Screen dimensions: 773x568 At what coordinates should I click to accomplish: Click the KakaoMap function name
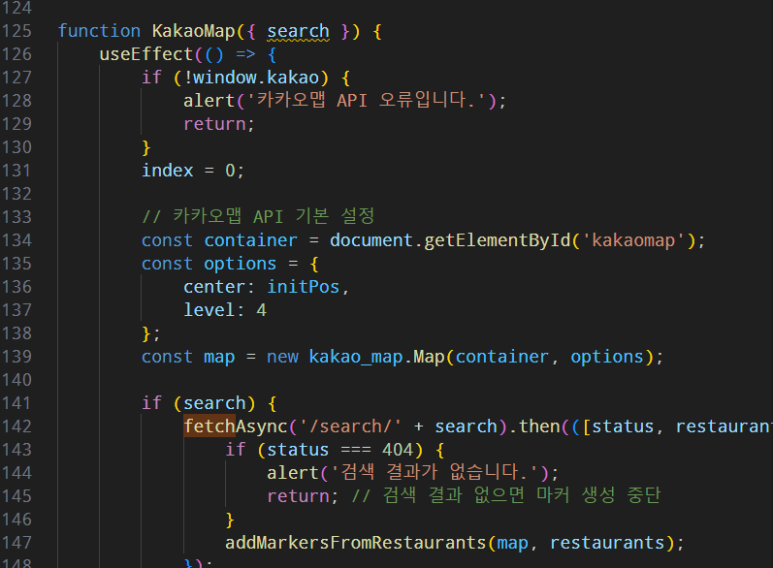193,31
